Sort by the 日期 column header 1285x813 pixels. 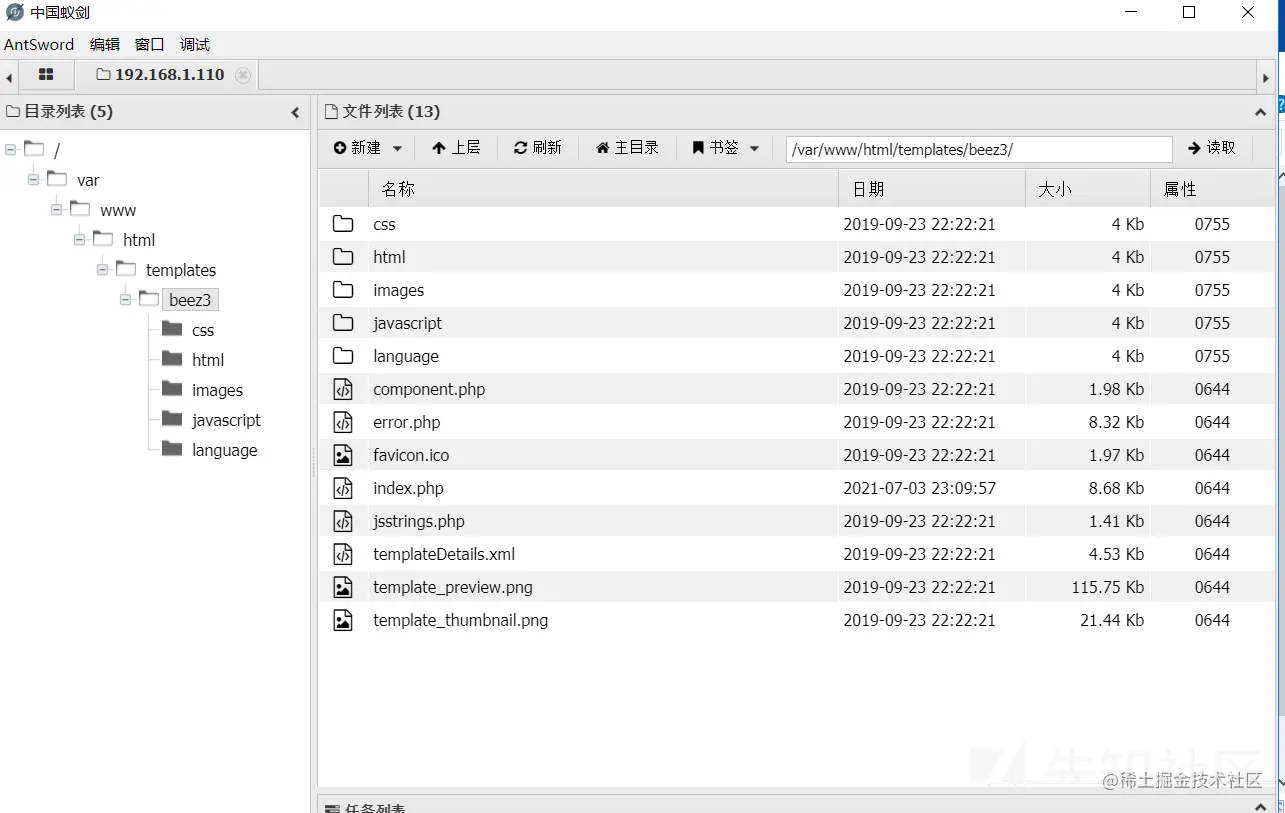932,189
